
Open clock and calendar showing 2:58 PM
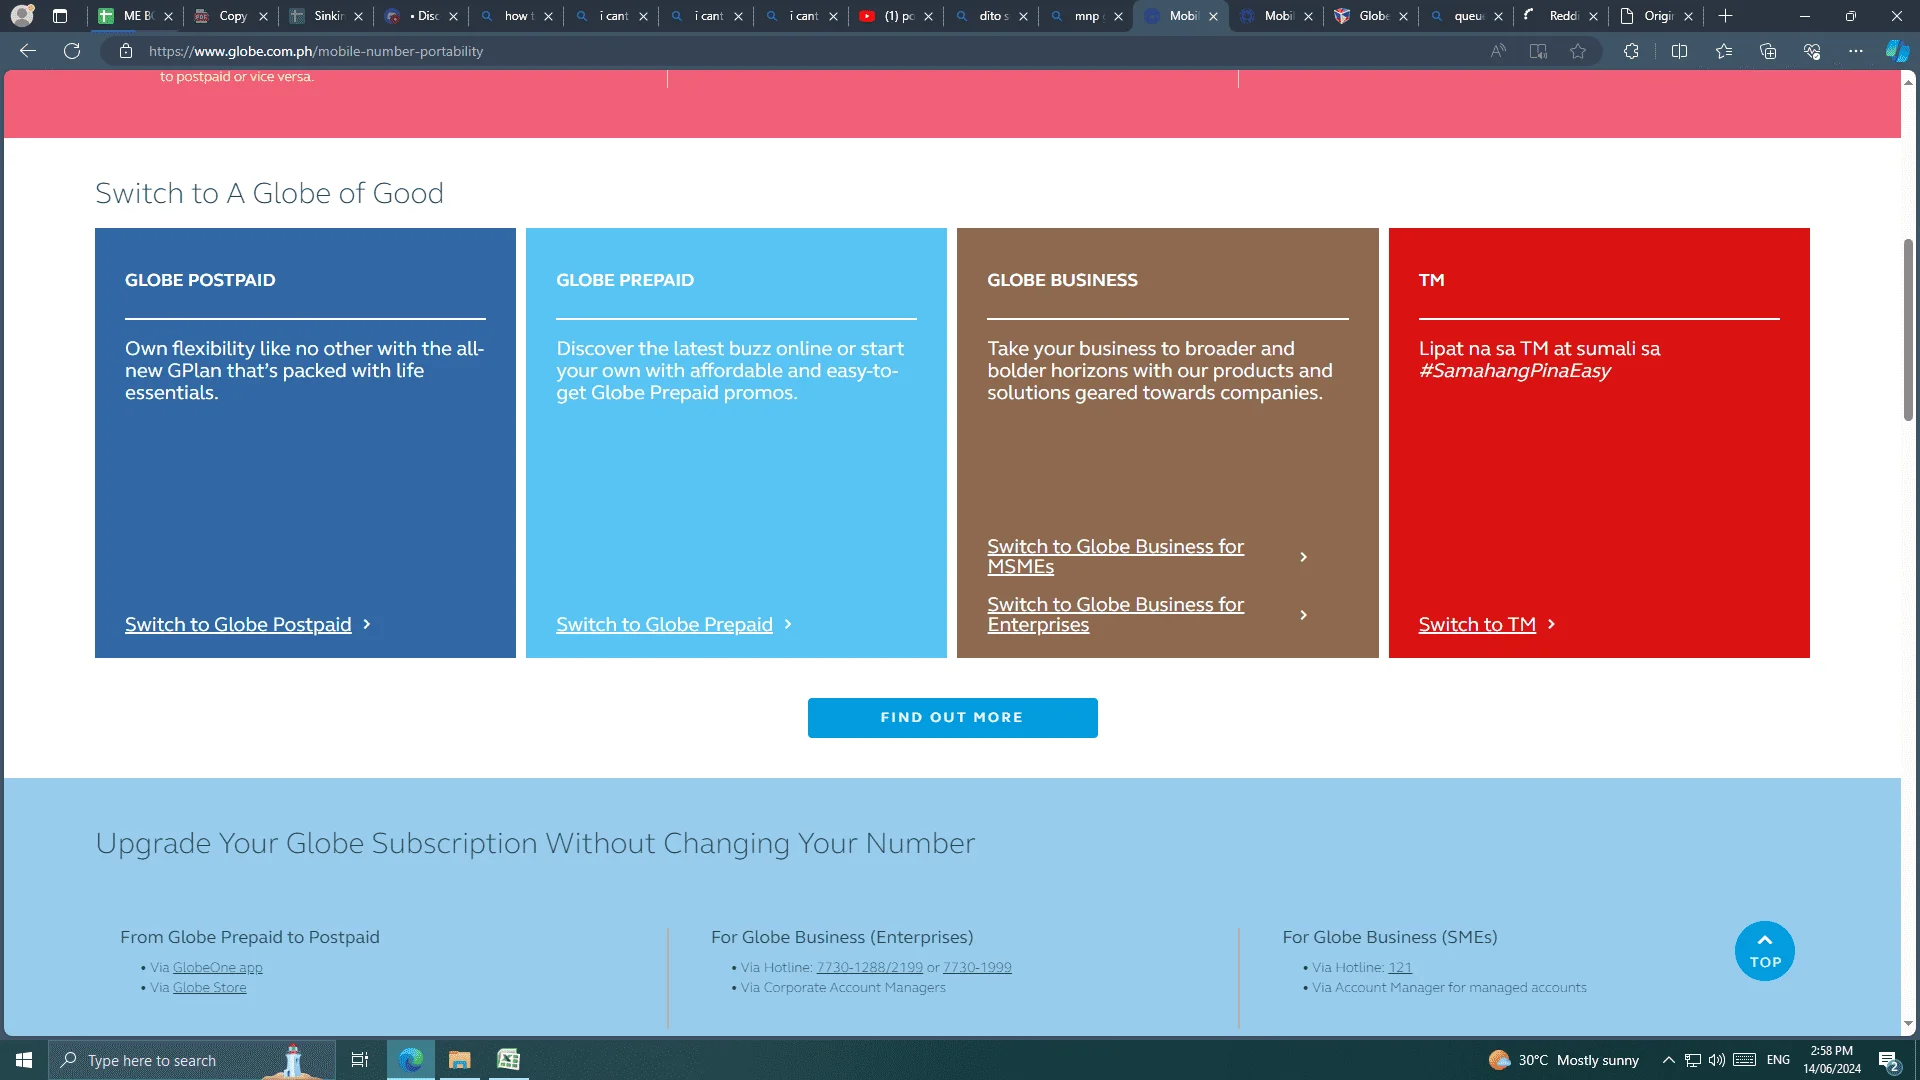(x=1832, y=1060)
